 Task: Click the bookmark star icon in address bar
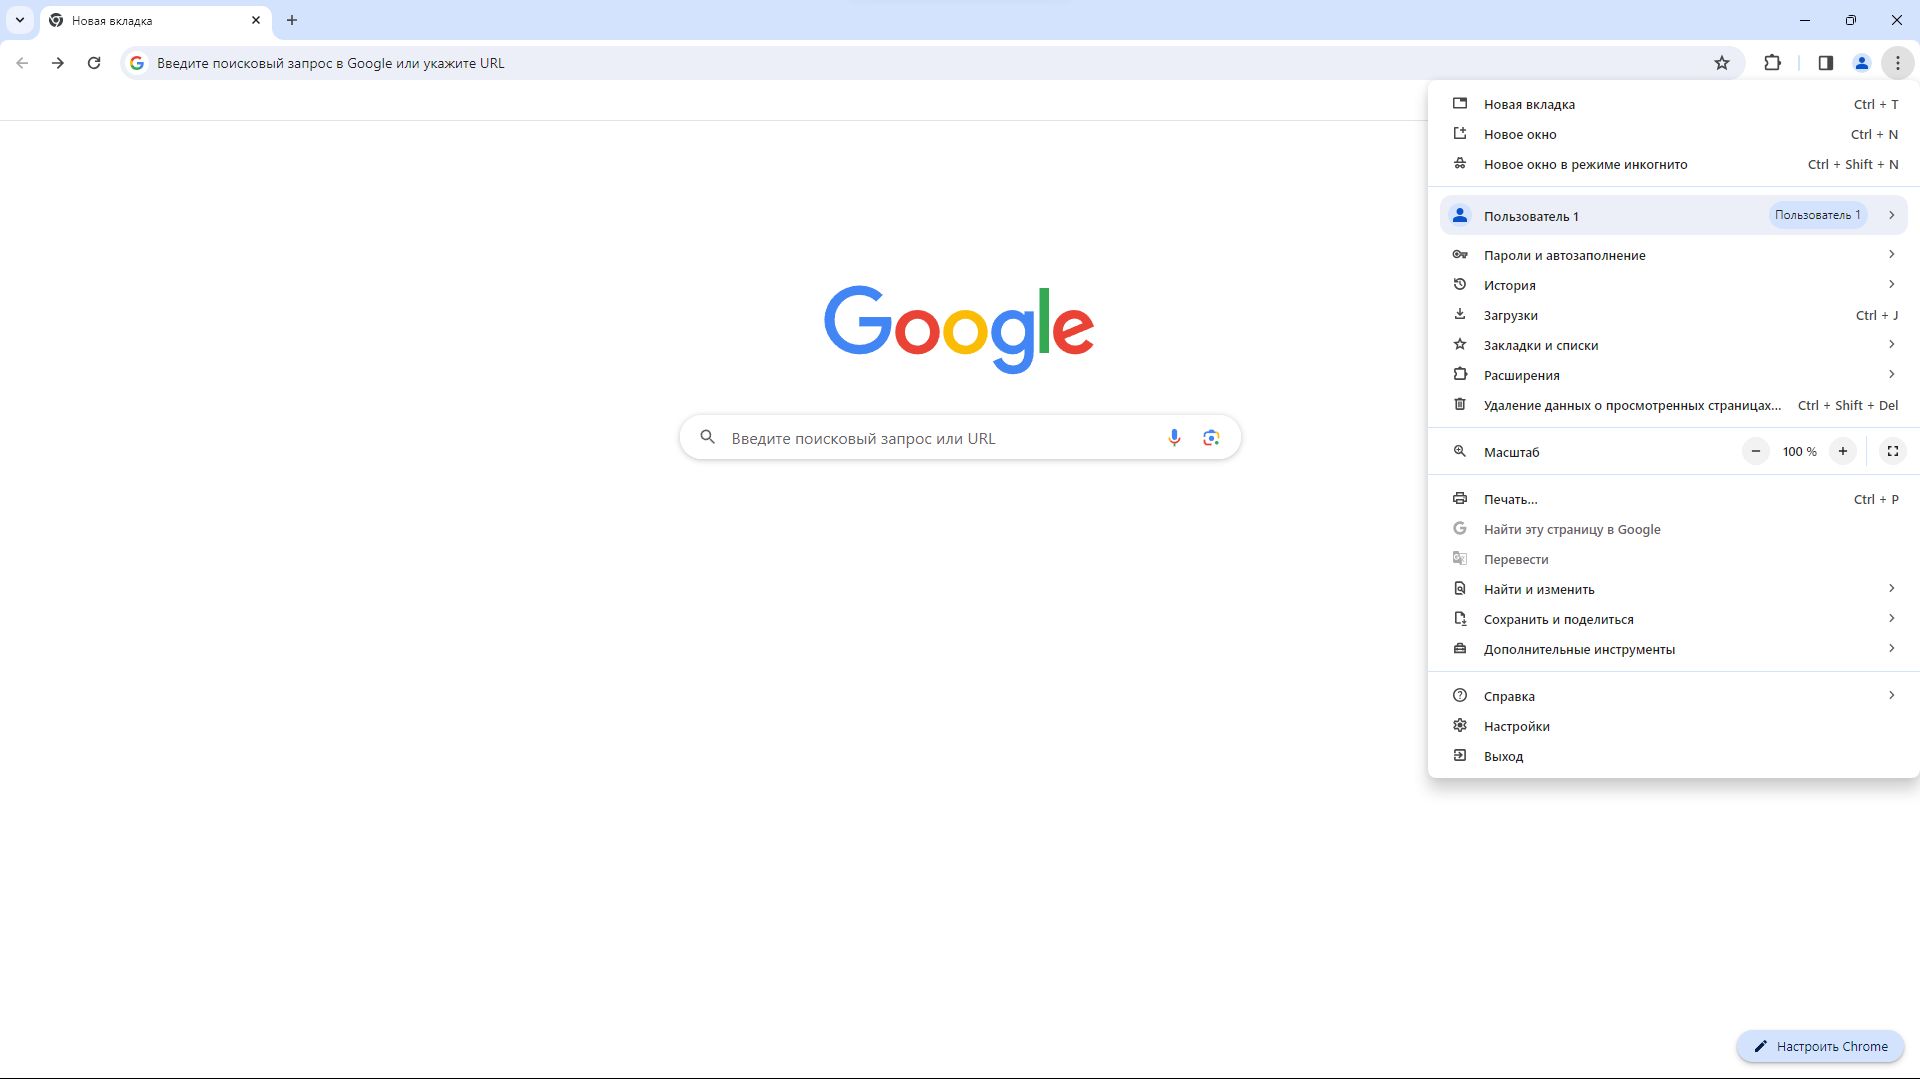(x=1721, y=63)
